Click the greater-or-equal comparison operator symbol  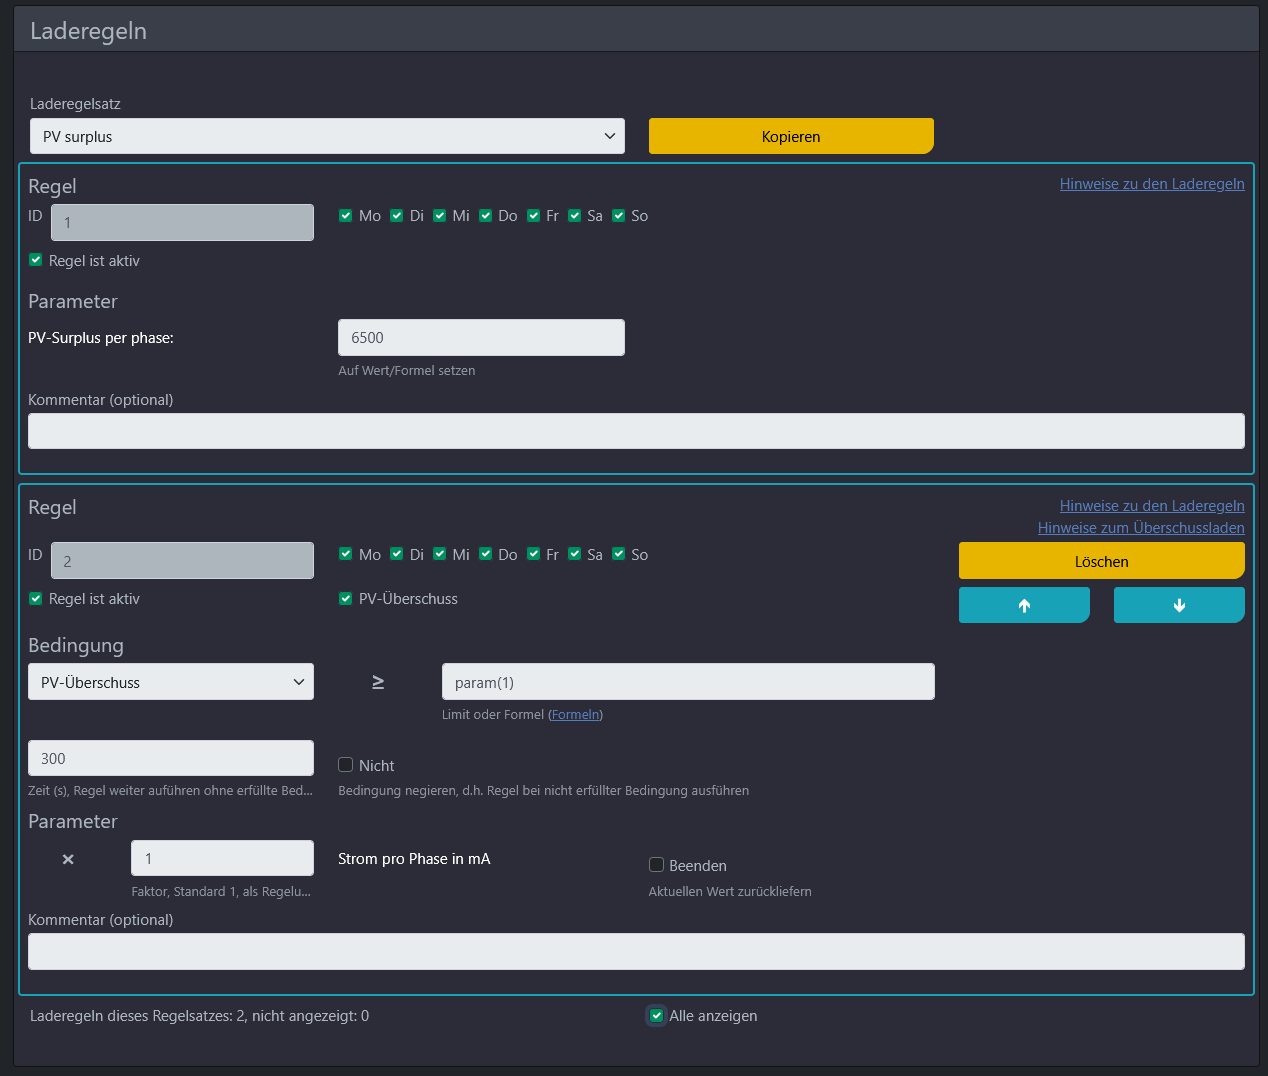[378, 682]
